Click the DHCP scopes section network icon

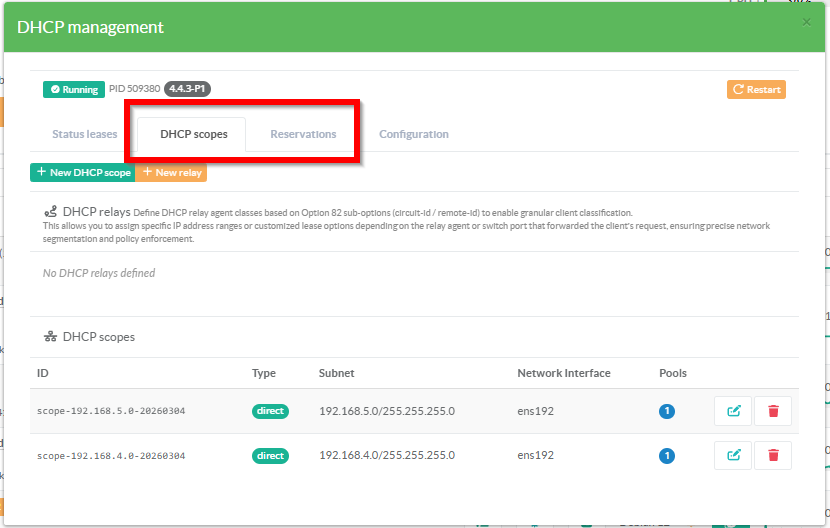pyautogui.click(x=50, y=337)
